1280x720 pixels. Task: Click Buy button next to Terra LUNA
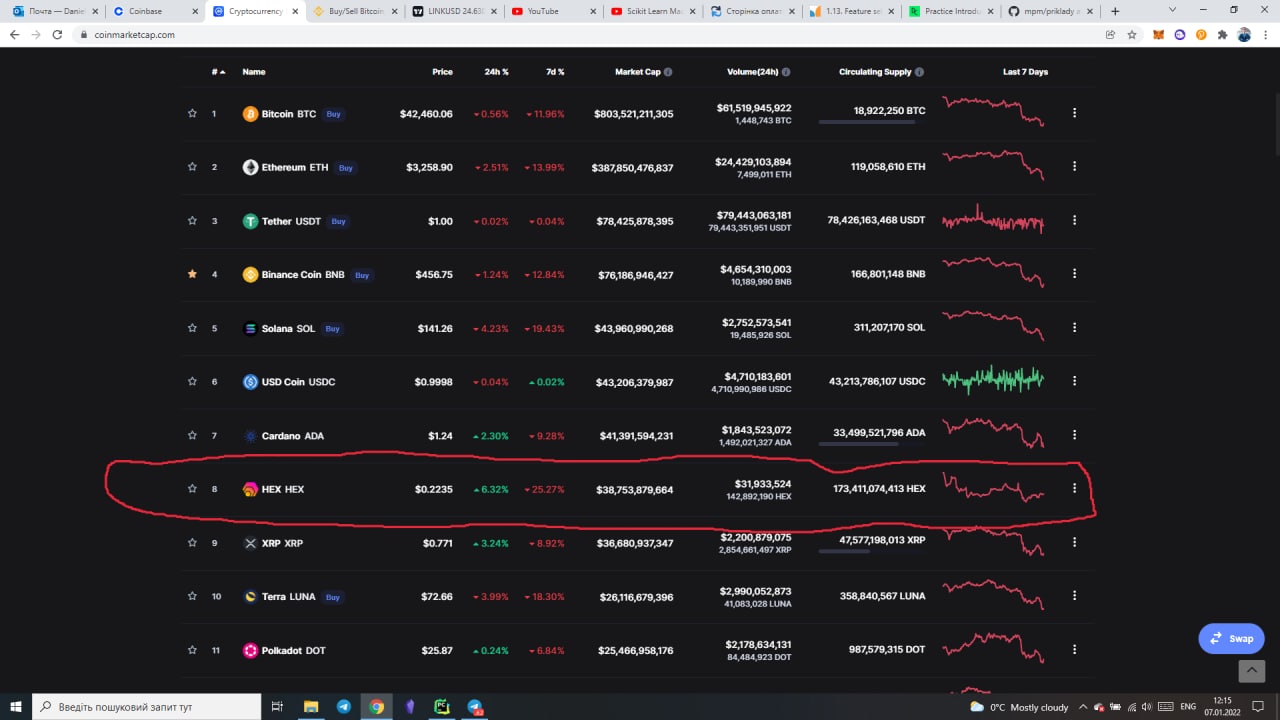point(333,597)
